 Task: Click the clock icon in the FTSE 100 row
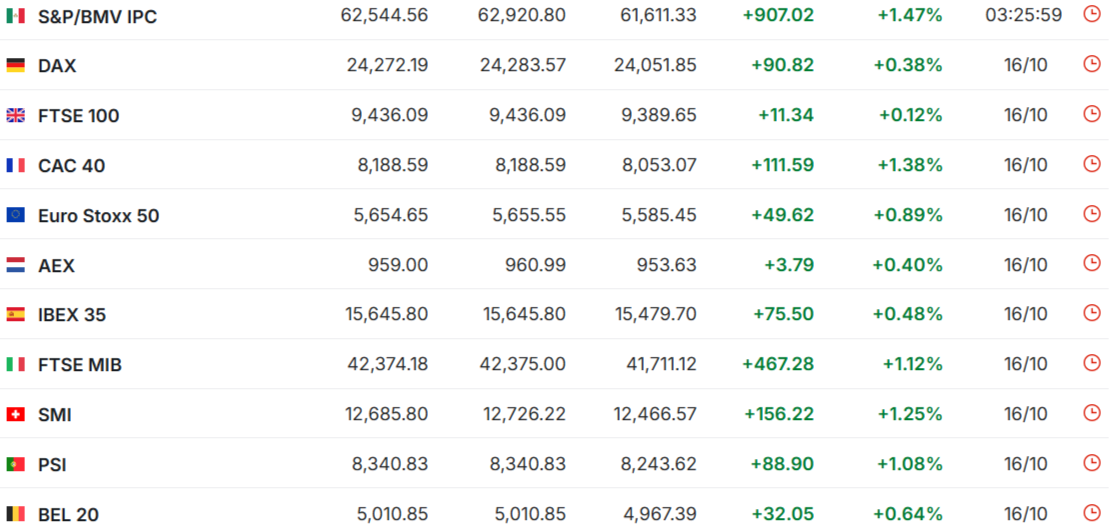point(1091,114)
